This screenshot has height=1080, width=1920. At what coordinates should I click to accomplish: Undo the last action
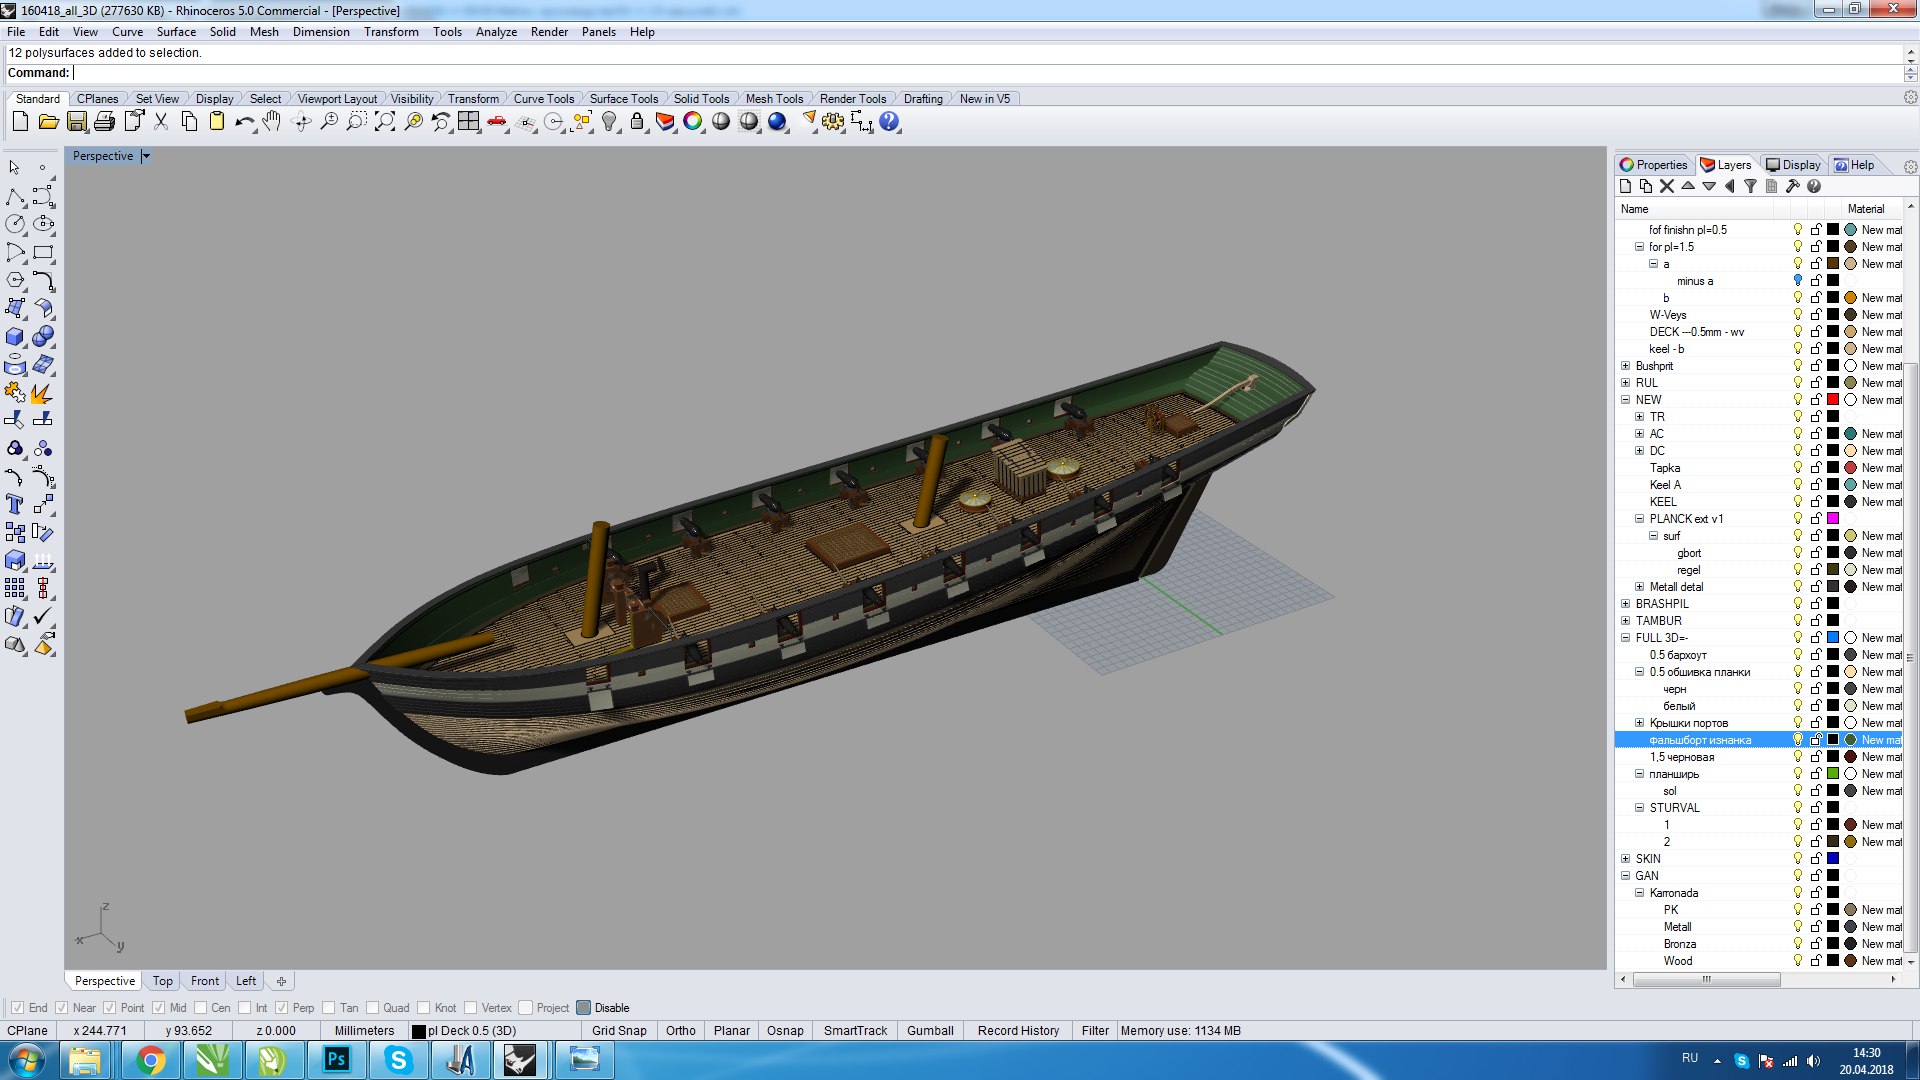244,122
